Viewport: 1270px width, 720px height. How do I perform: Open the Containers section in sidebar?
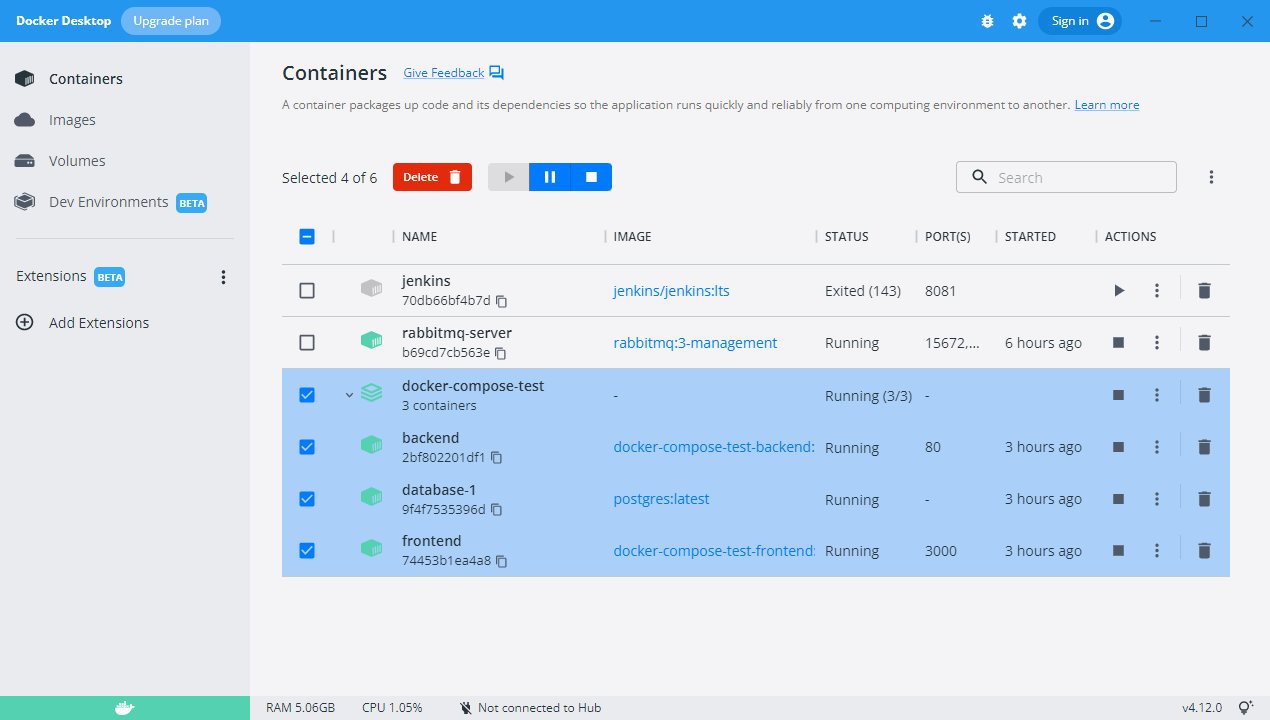point(85,78)
